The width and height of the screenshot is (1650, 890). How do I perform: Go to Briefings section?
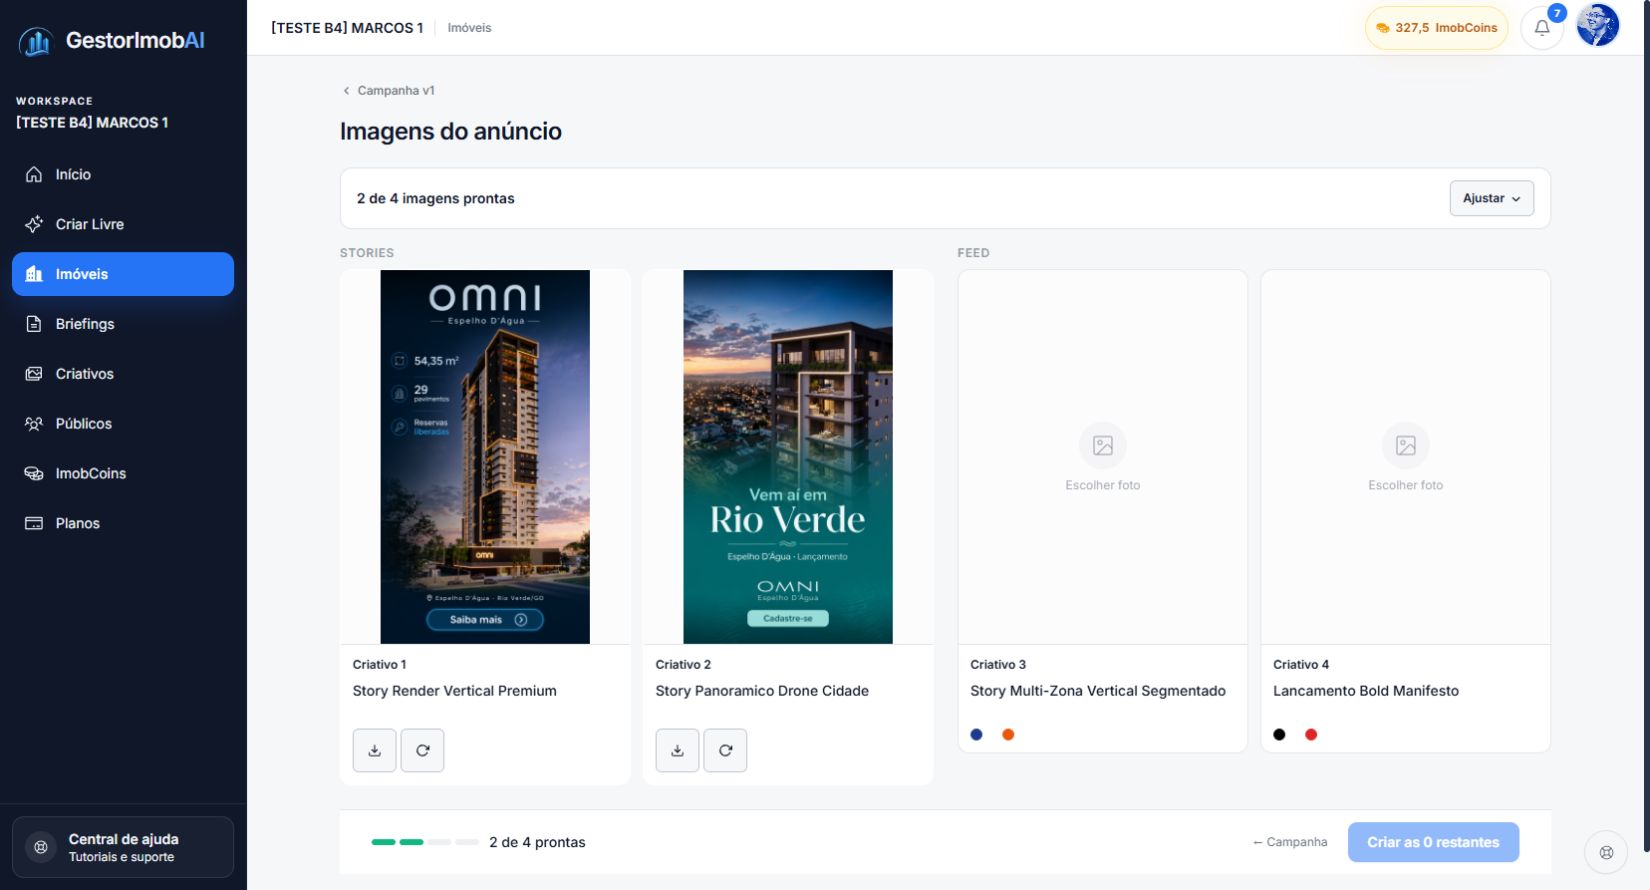pyautogui.click(x=123, y=324)
